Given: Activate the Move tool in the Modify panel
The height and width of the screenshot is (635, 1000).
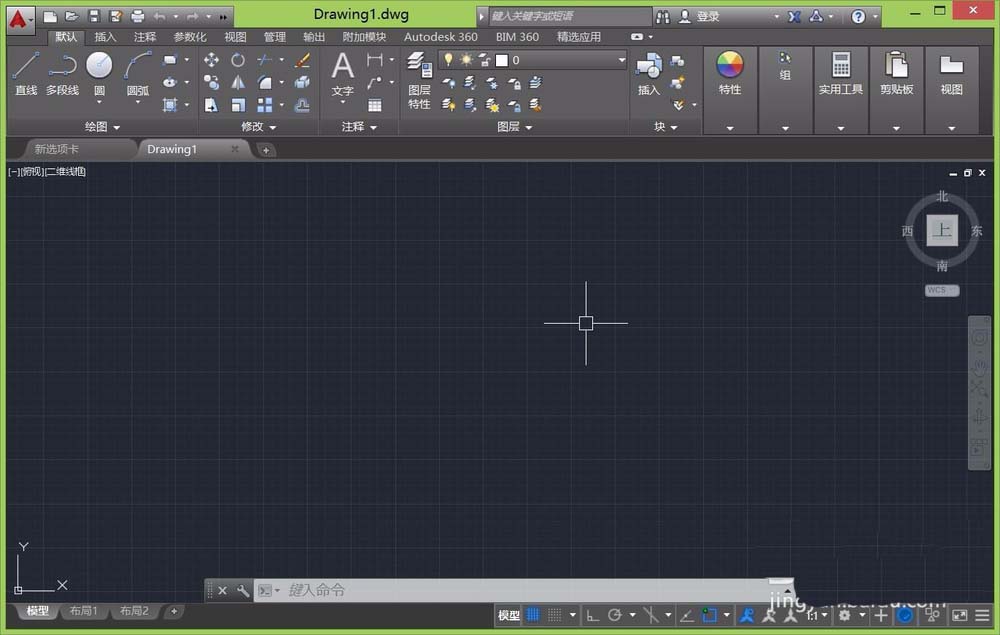Looking at the screenshot, I should click(x=211, y=60).
